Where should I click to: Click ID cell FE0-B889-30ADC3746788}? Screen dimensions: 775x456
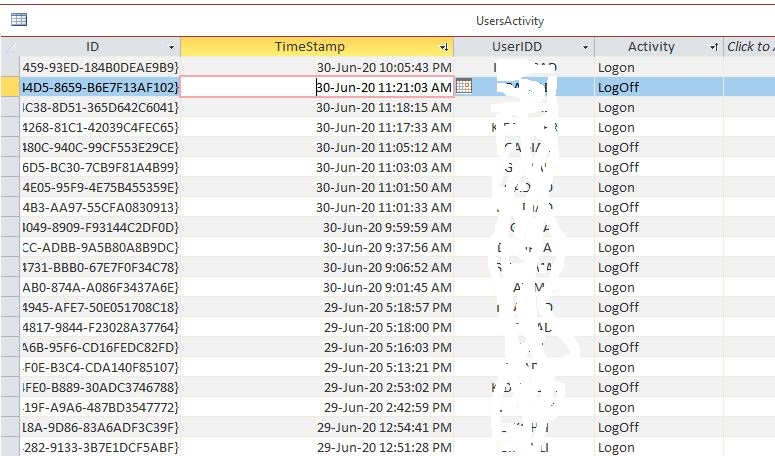(100, 387)
